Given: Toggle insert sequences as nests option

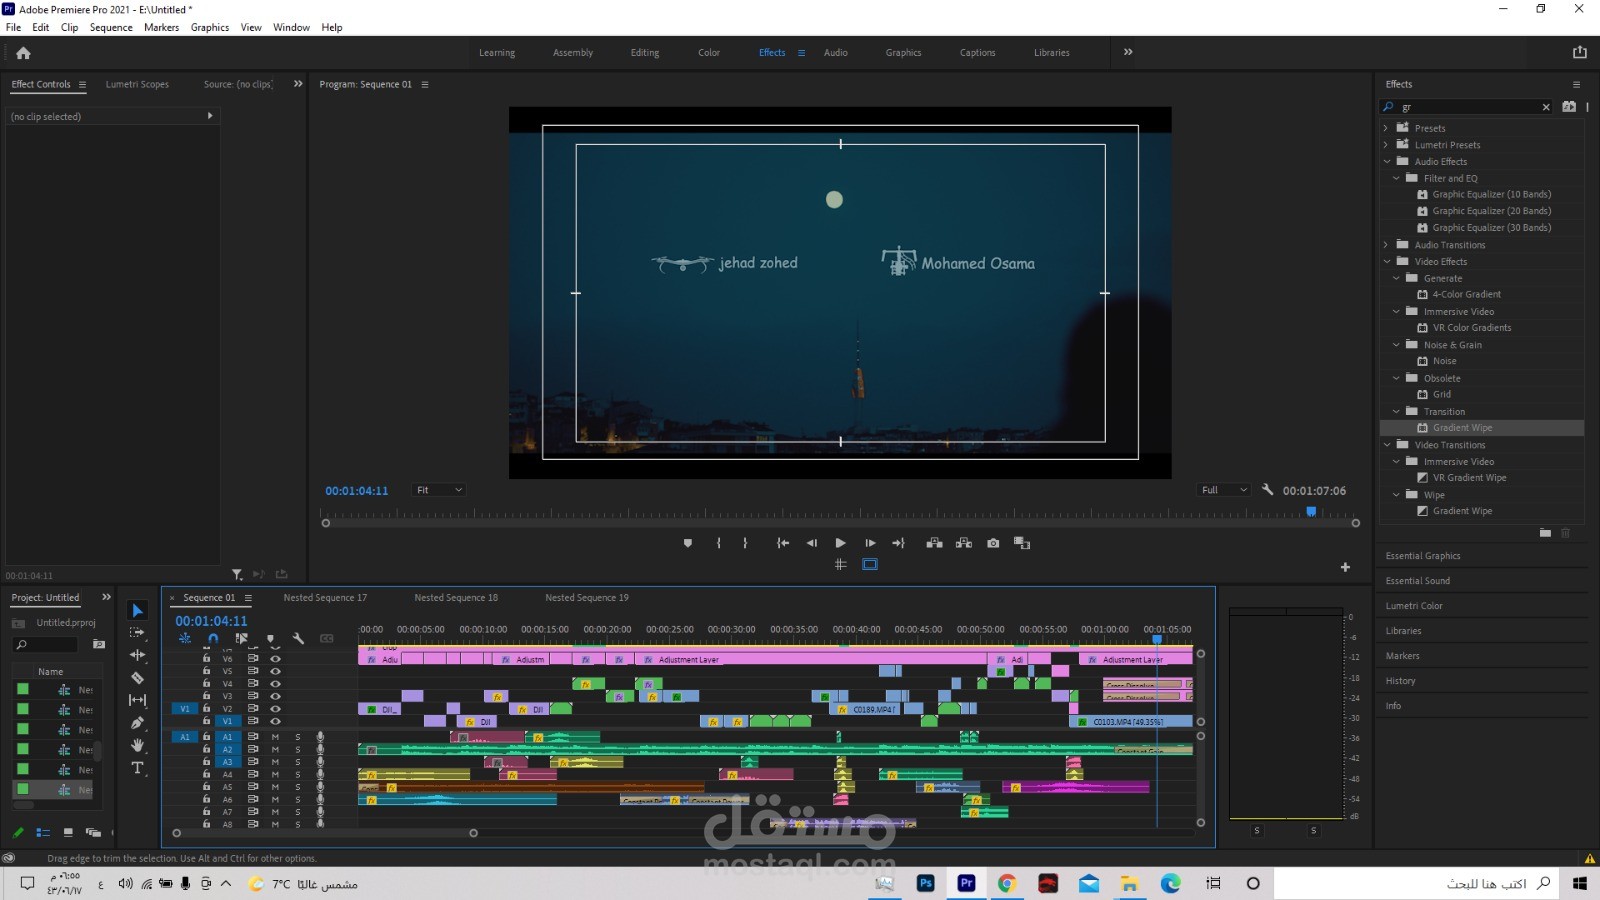Looking at the screenshot, I should [185, 638].
